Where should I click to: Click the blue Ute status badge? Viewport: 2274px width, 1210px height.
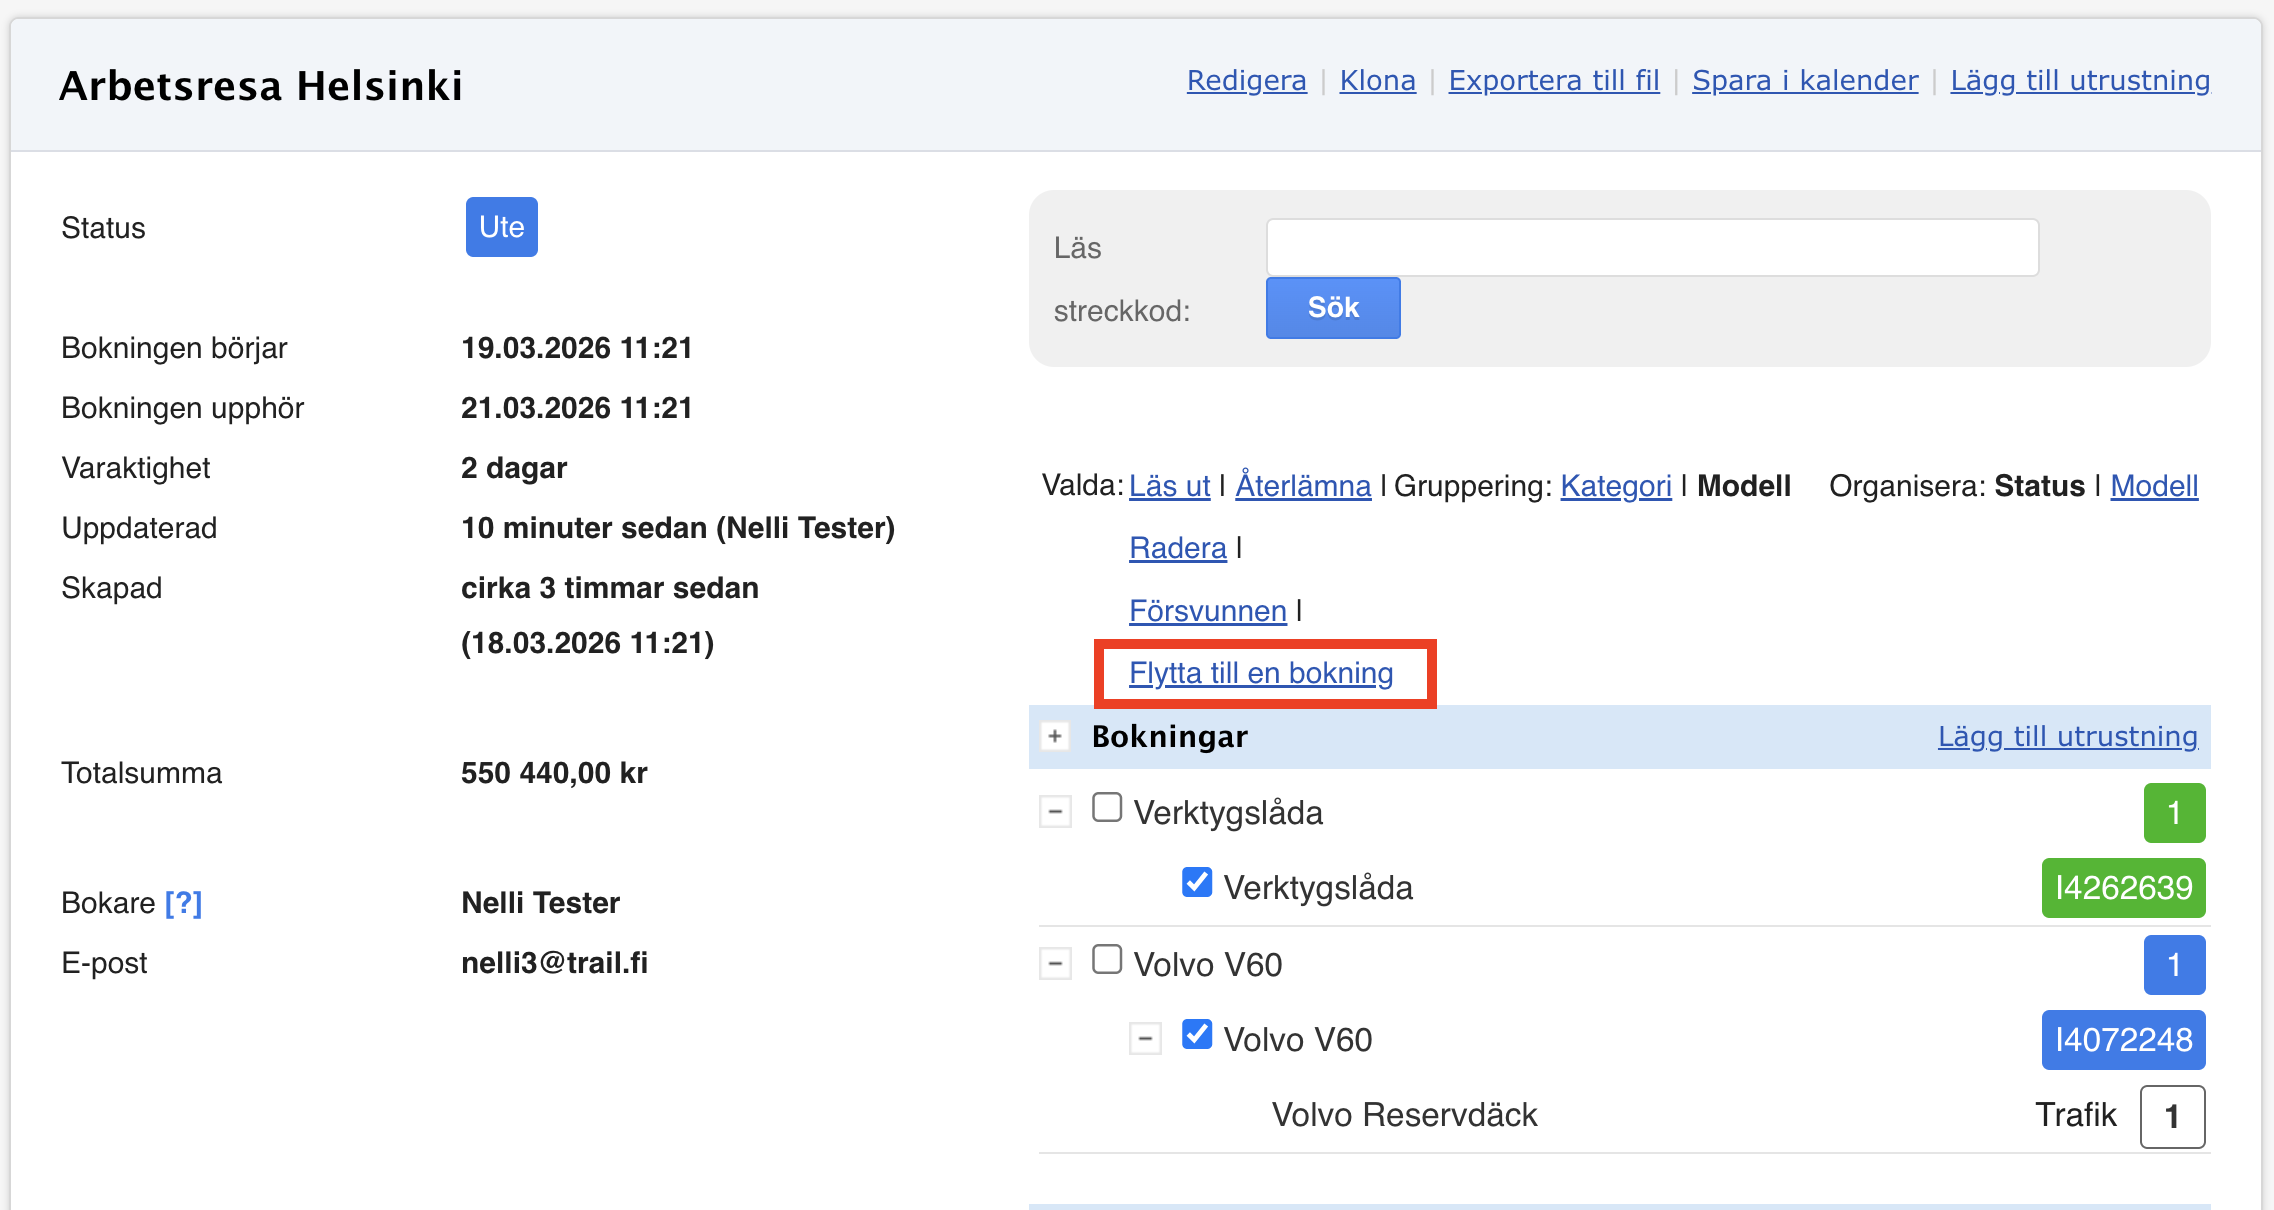pos(501,227)
